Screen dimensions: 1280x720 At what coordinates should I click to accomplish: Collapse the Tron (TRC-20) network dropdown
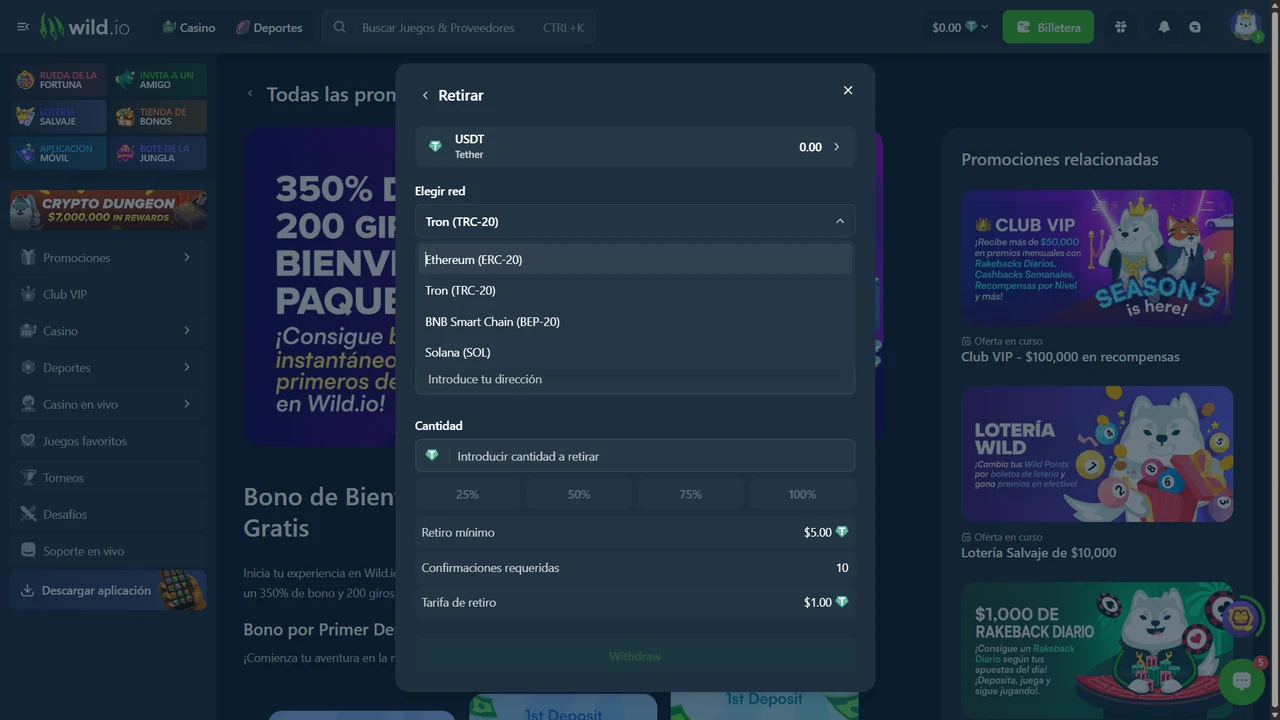point(635,221)
